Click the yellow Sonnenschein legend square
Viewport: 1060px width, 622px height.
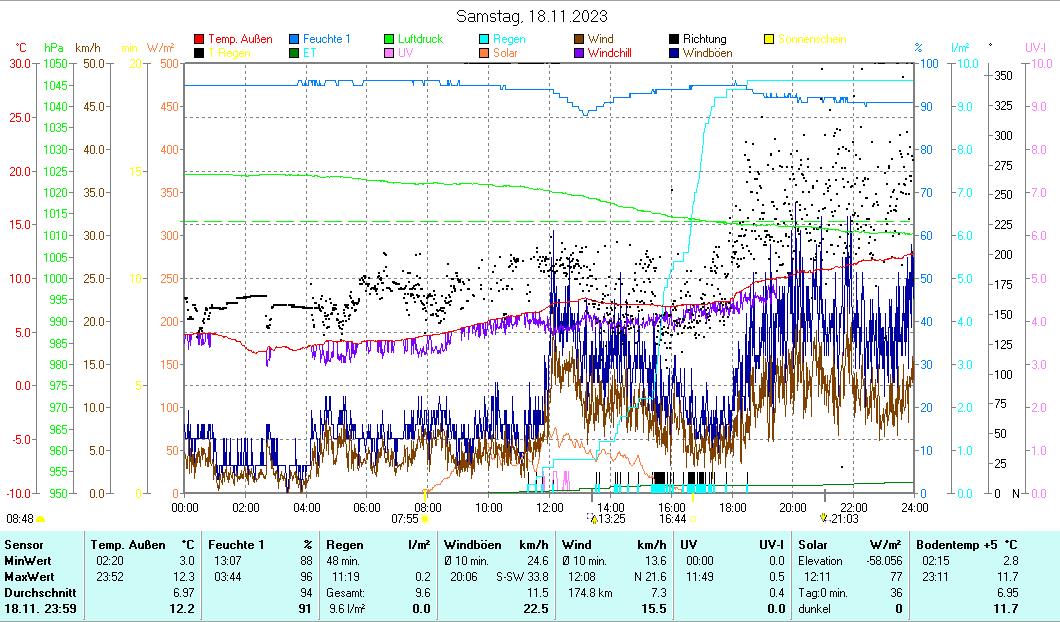pos(770,40)
